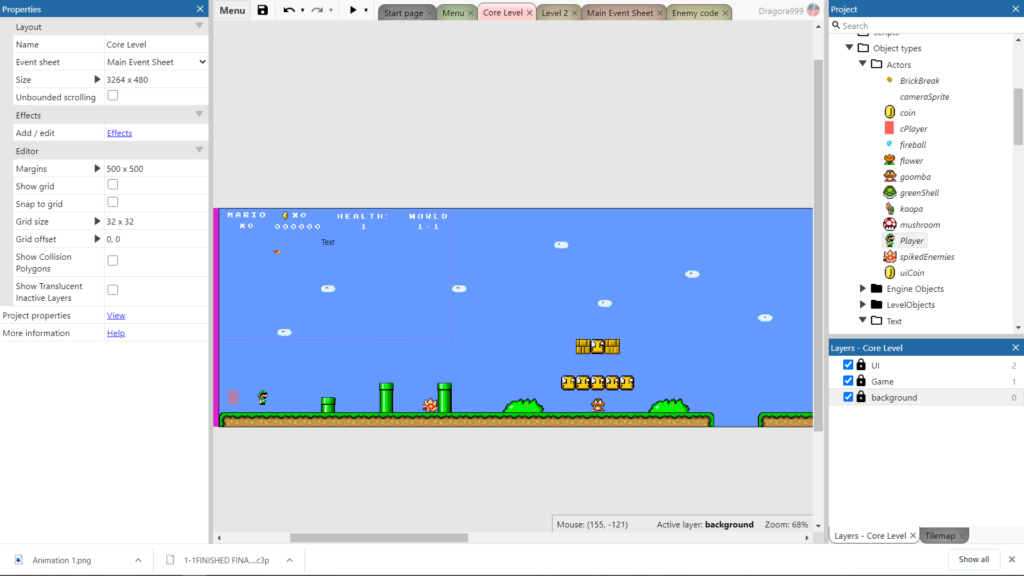Undo the last action
This screenshot has height=576, width=1024.
coord(289,10)
